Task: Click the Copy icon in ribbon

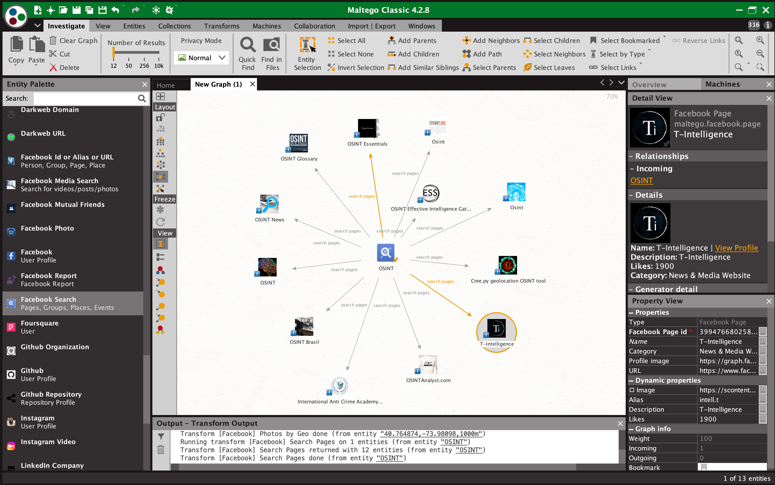Action: [x=16, y=45]
